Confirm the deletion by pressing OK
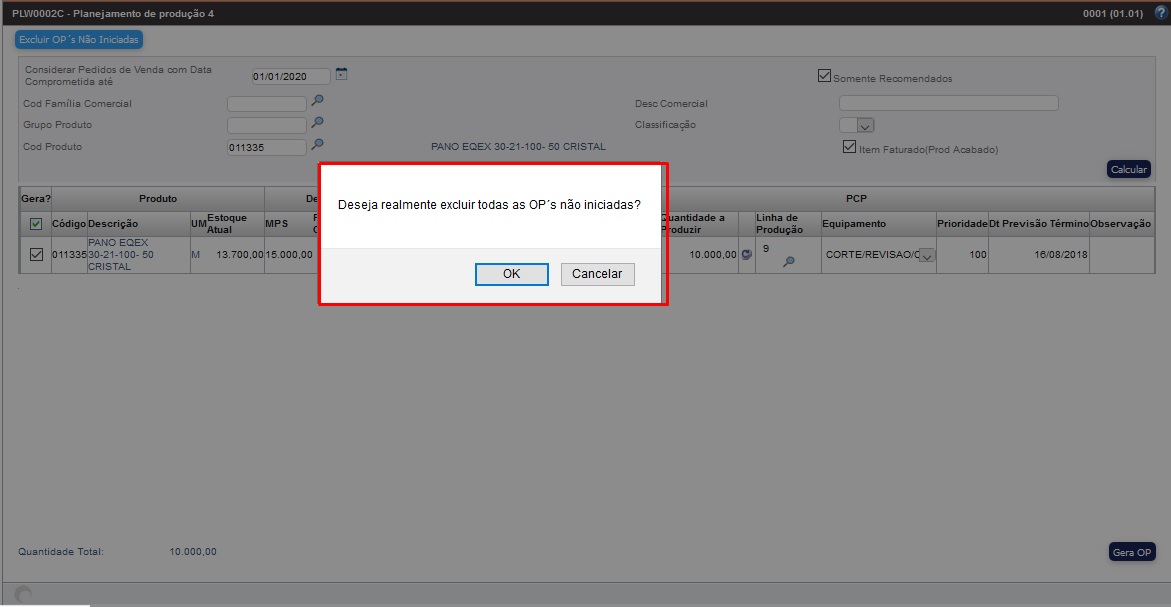Image resolution: width=1171 pixels, height=607 pixels. pyautogui.click(x=511, y=274)
